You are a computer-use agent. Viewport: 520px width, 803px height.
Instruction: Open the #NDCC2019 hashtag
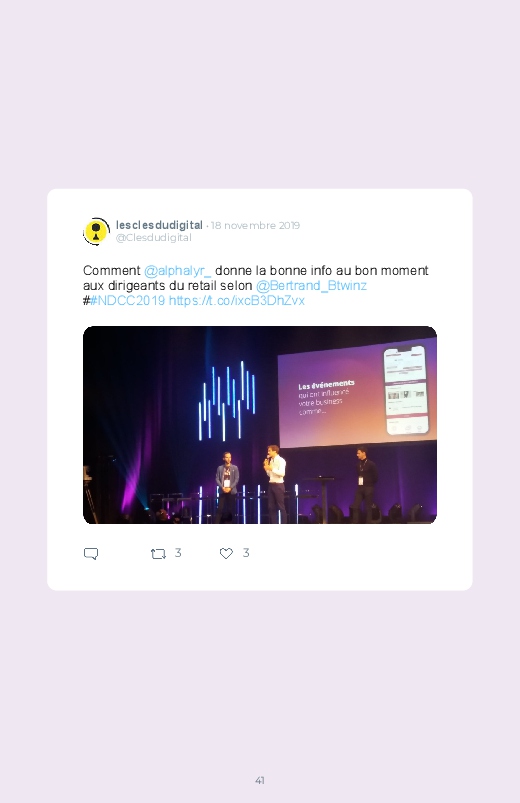coord(128,300)
